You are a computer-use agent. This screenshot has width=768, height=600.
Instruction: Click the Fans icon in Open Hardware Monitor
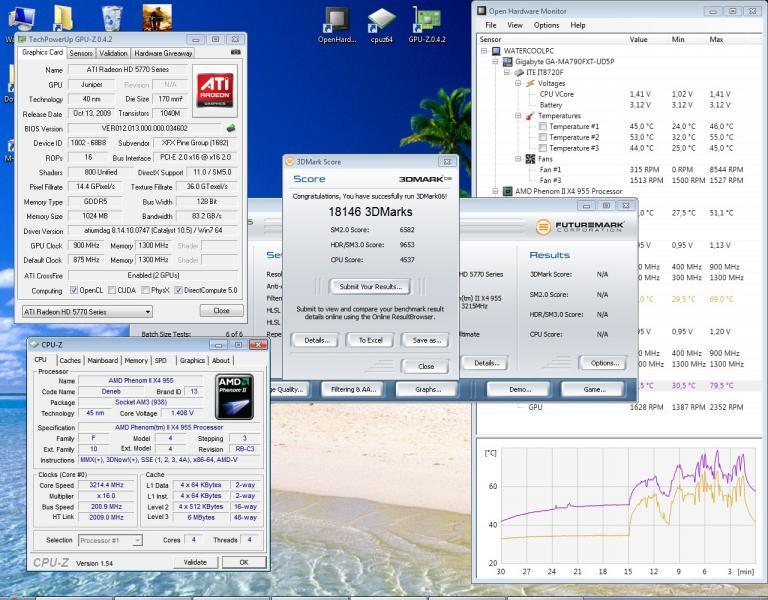[530, 159]
